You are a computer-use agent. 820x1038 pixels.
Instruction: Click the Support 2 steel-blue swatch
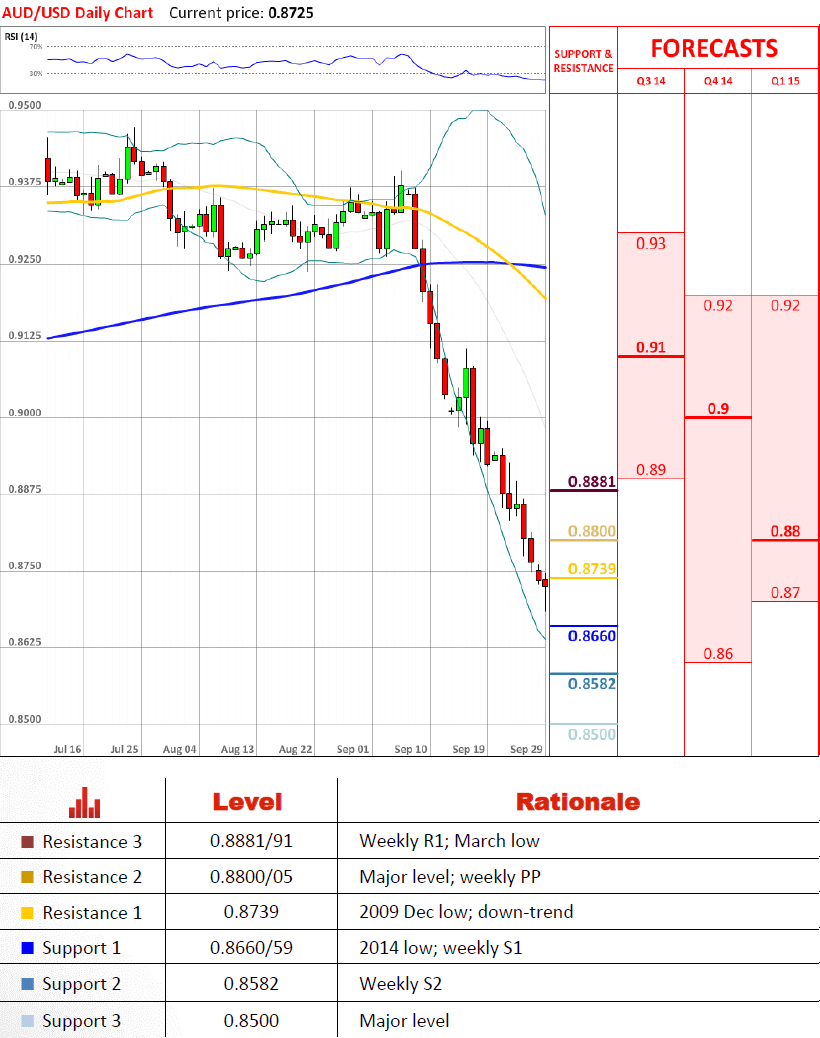27,984
